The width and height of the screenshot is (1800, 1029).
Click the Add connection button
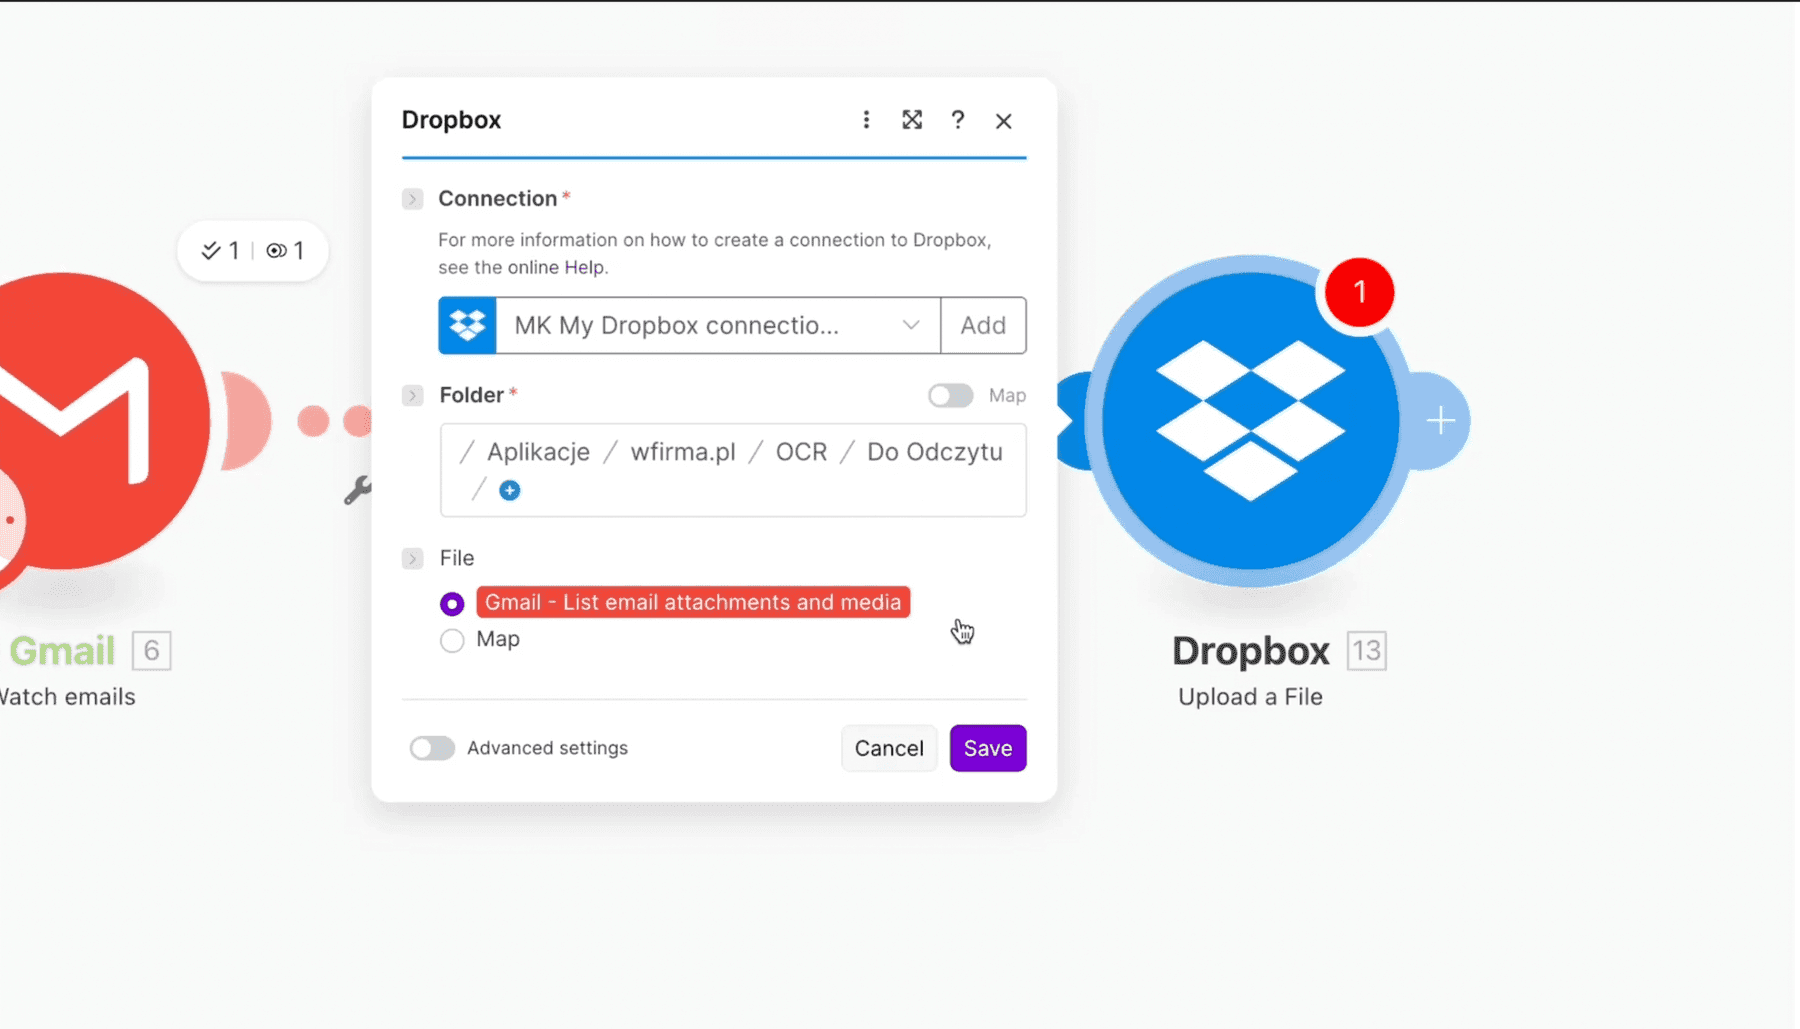(983, 325)
